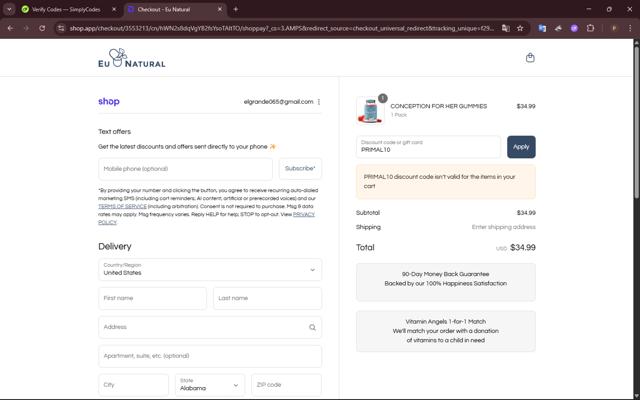Focus the City field
Image resolution: width=640 pixels, height=400 pixels.
tap(133, 385)
